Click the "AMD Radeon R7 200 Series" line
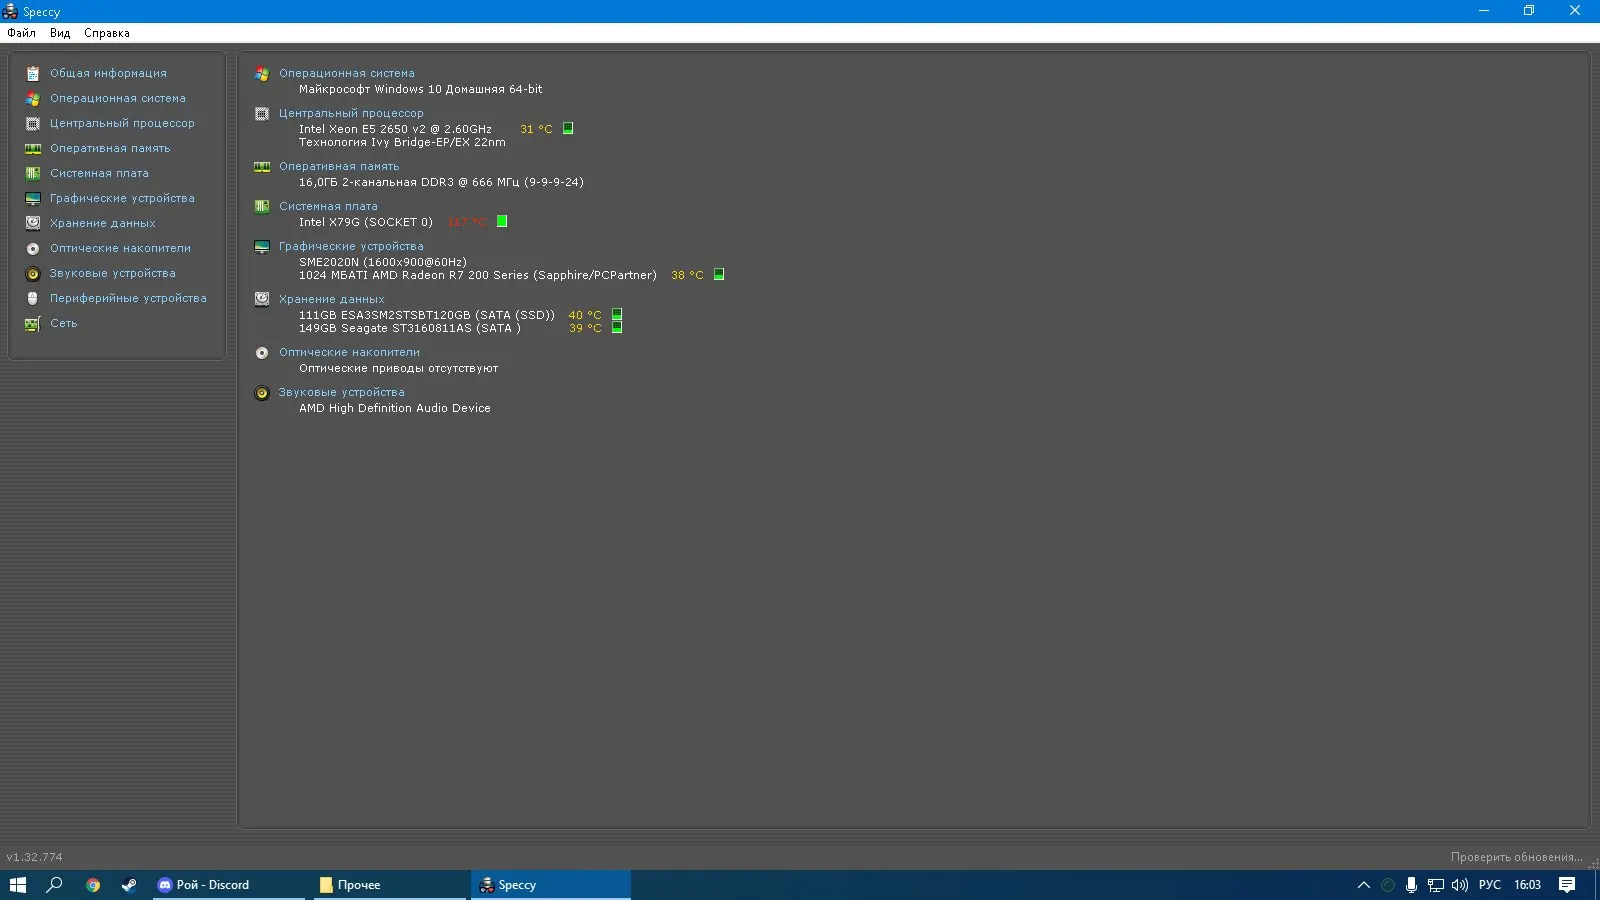Screen dimensions: 1600x900 [478, 275]
